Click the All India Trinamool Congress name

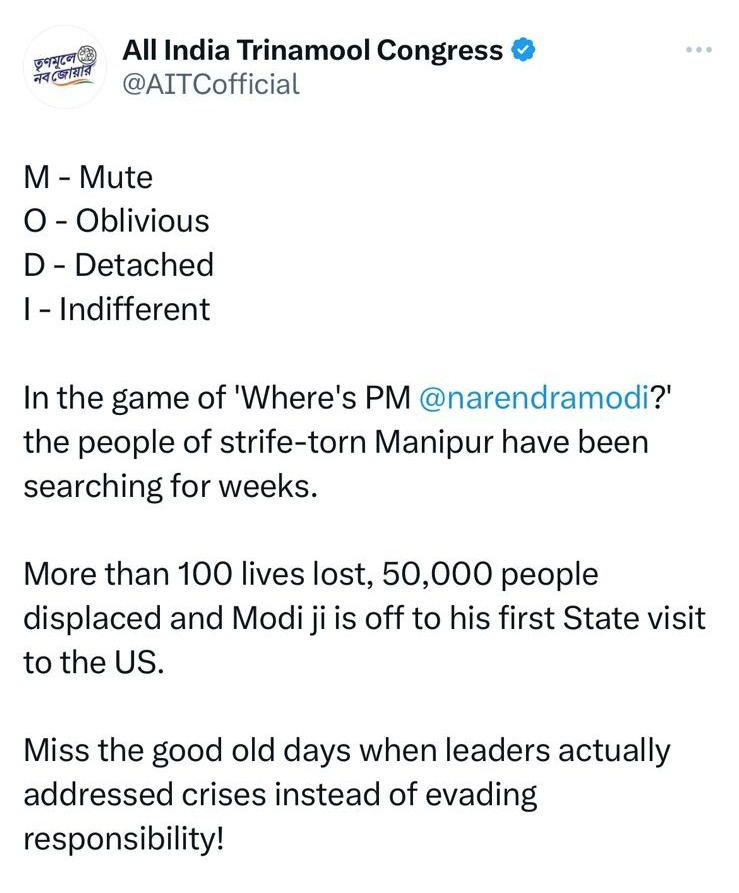[312, 50]
